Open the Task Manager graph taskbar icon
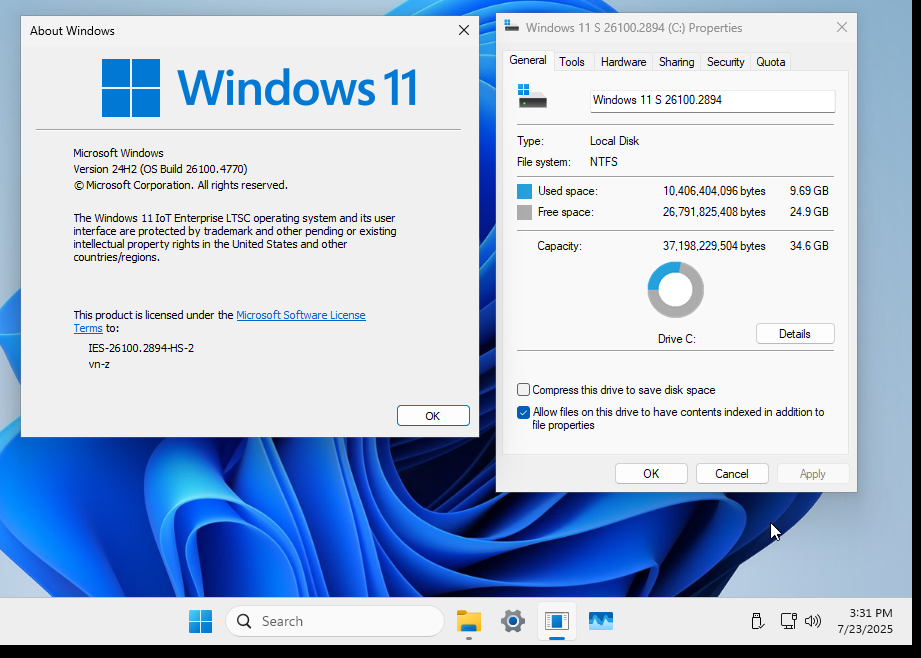This screenshot has height=658, width=921. [601, 621]
